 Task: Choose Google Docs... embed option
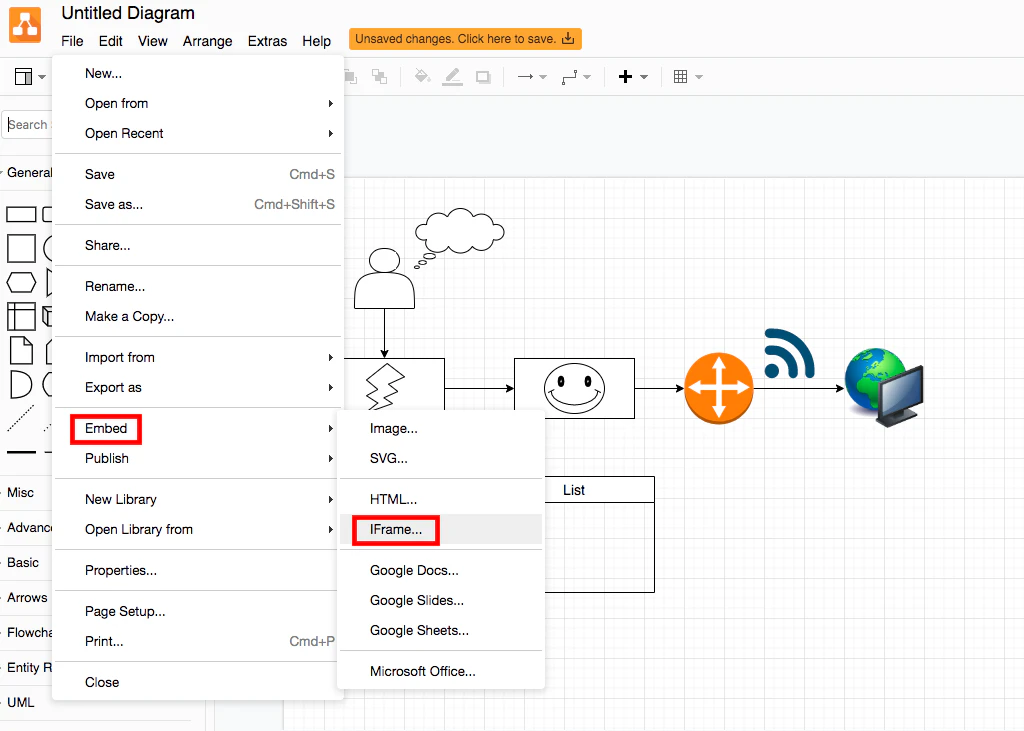441,571
